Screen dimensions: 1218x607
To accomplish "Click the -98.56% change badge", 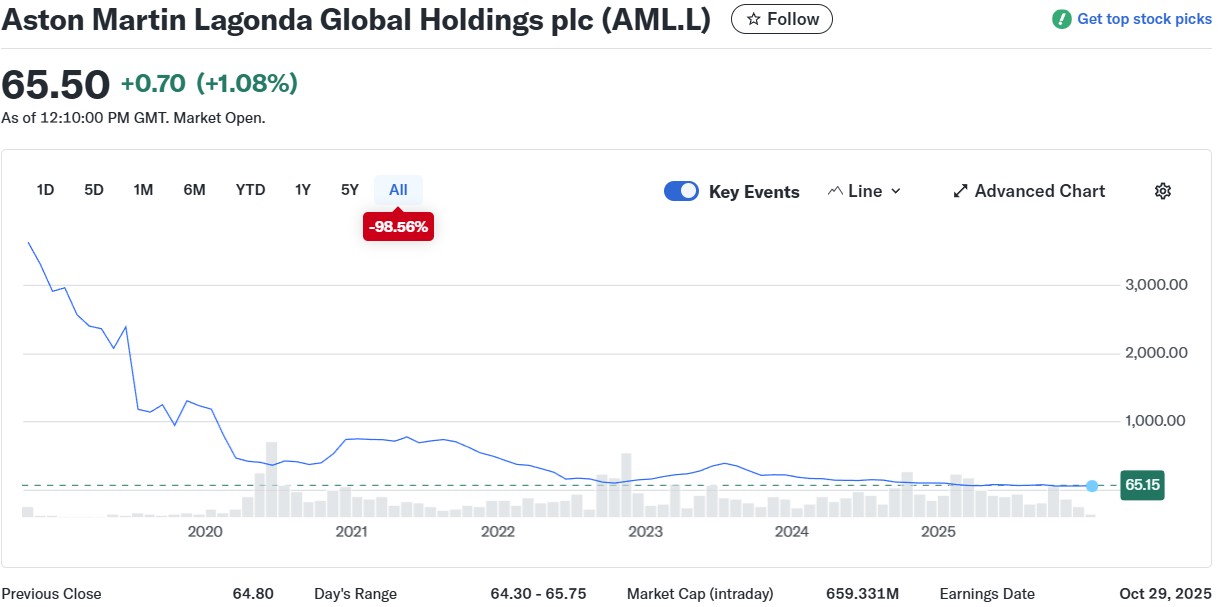I will click(398, 227).
